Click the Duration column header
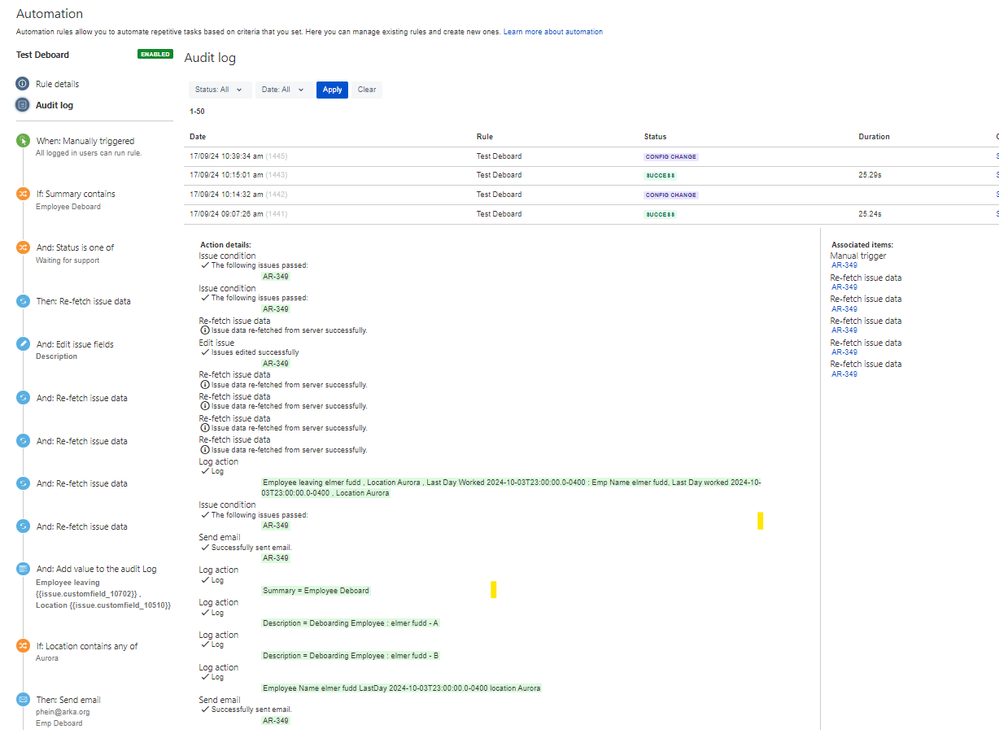The height and width of the screenshot is (730, 999). click(873, 136)
